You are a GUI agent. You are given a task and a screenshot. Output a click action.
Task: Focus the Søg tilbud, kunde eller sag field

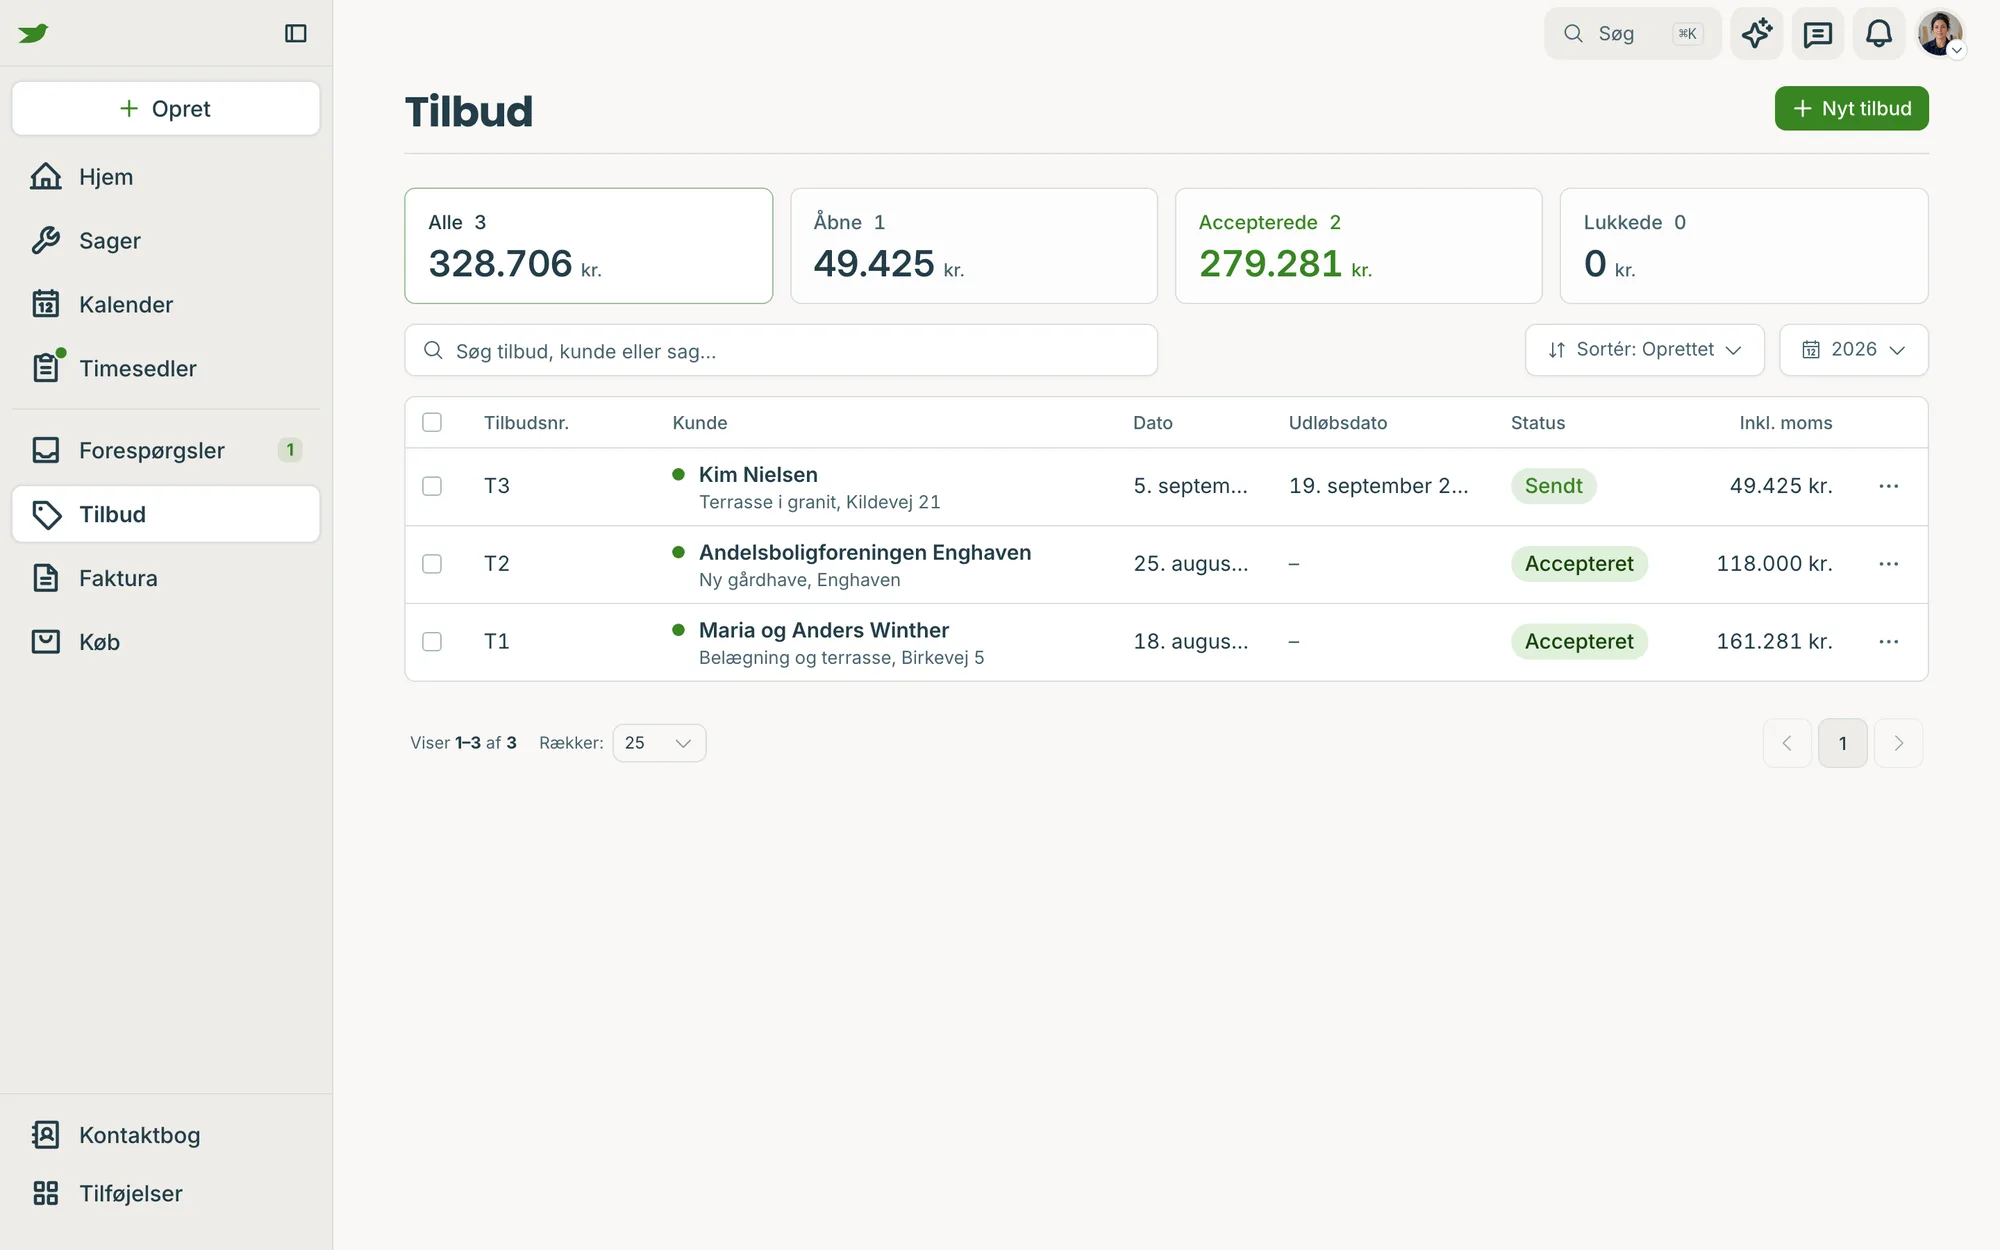(x=781, y=350)
